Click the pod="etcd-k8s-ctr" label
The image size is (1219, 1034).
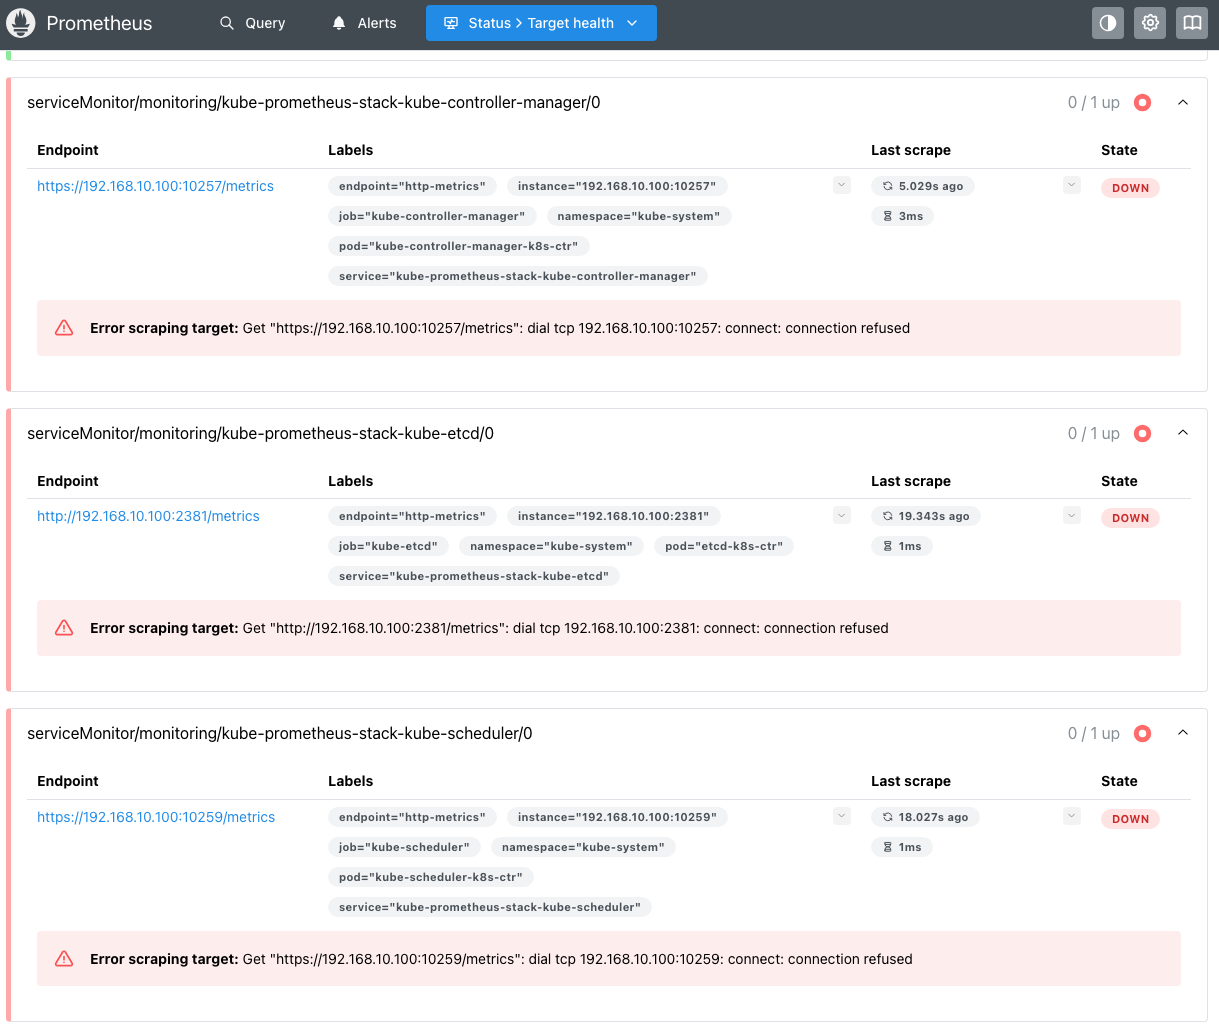(x=724, y=546)
